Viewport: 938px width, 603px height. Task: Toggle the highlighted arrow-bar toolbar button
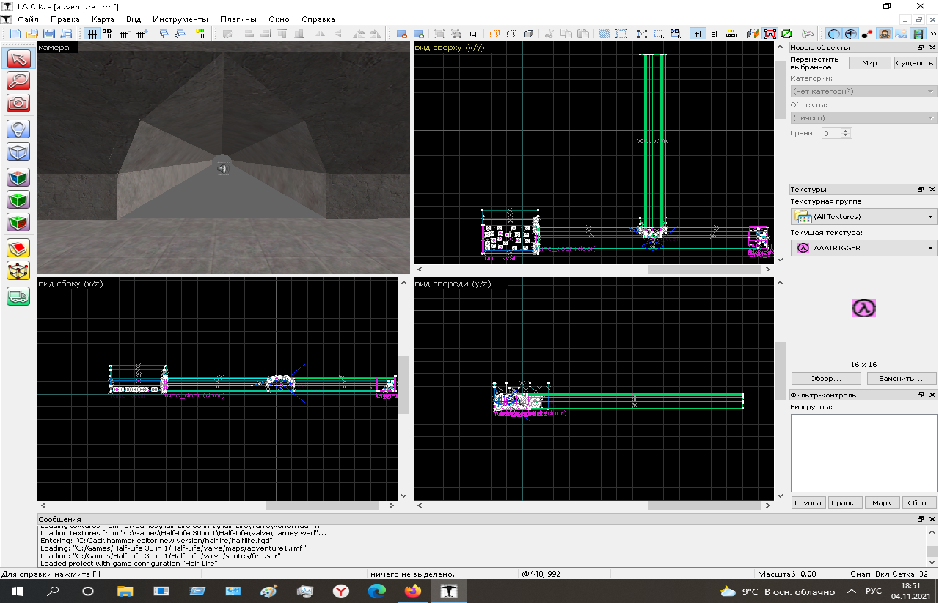coord(698,34)
